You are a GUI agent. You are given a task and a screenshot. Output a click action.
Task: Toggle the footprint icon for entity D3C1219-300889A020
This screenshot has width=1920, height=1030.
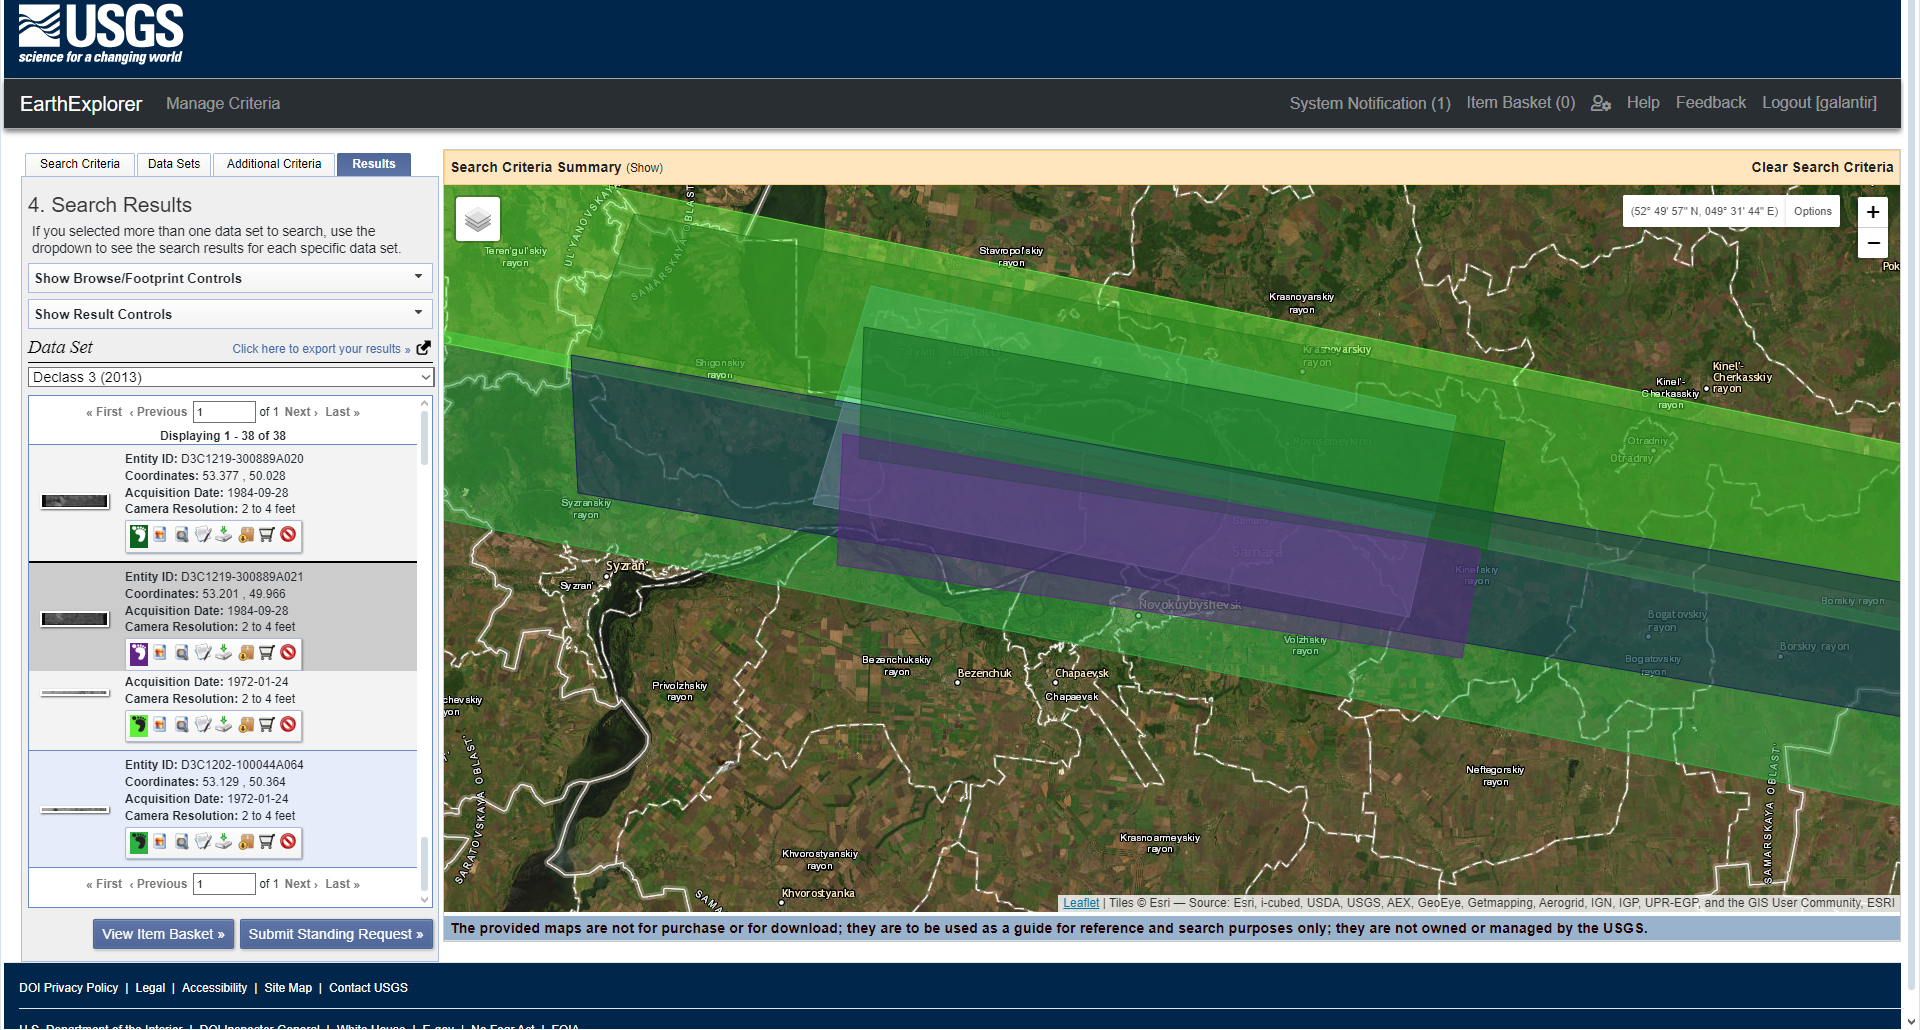click(x=139, y=535)
